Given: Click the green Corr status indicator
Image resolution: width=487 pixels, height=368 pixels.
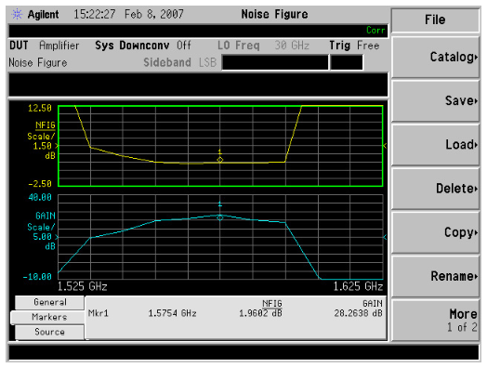Looking at the screenshot, I should tap(376, 30).
